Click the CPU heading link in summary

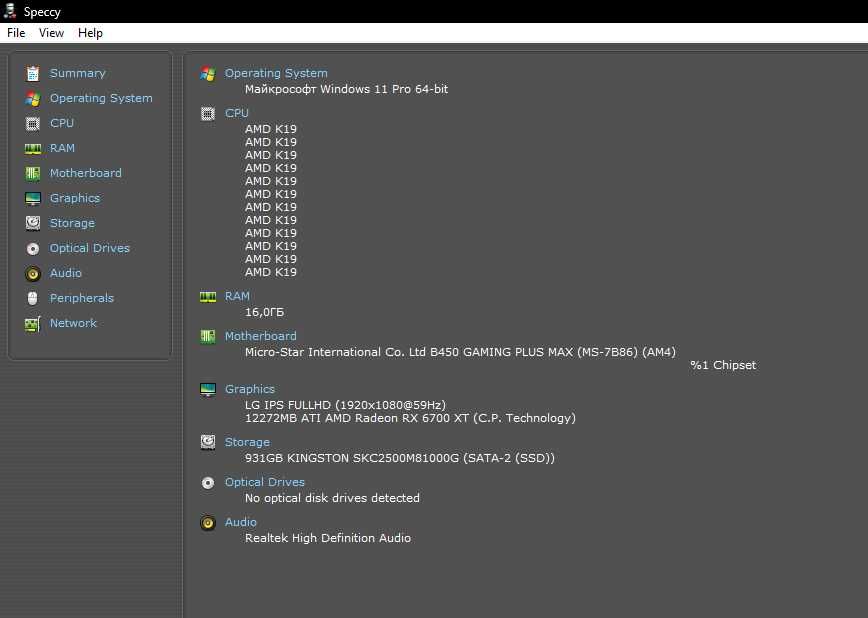tap(237, 113)
